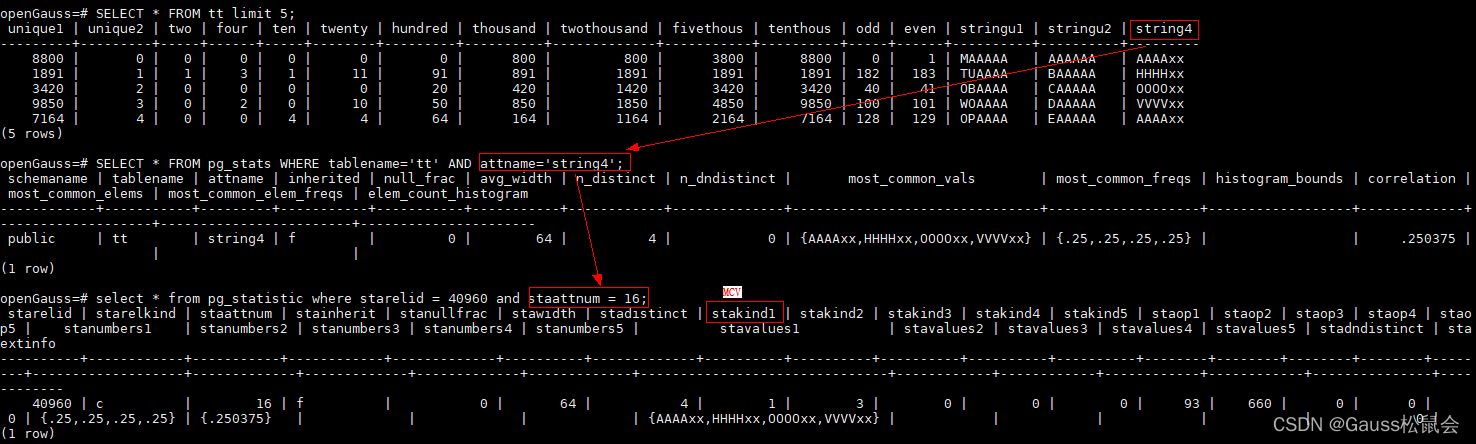
Task: Click the red-boxed attname='string4' condition
Action: pos(555,163)
